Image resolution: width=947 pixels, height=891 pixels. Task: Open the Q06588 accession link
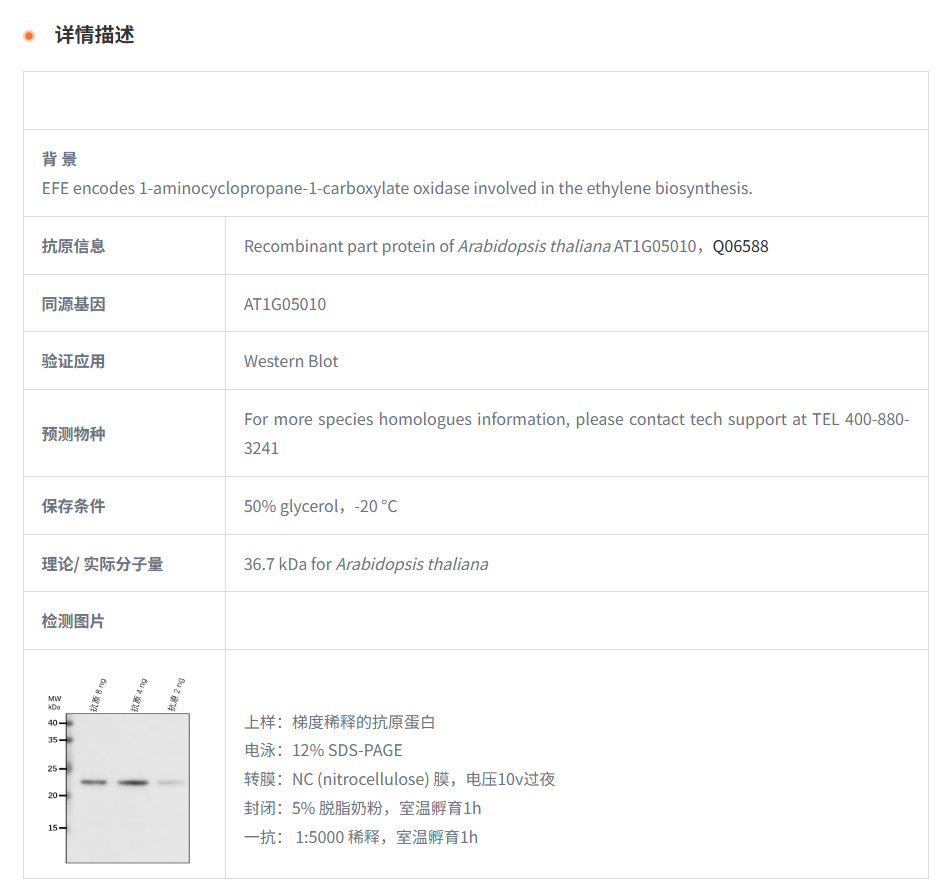[x=740, y=246]
